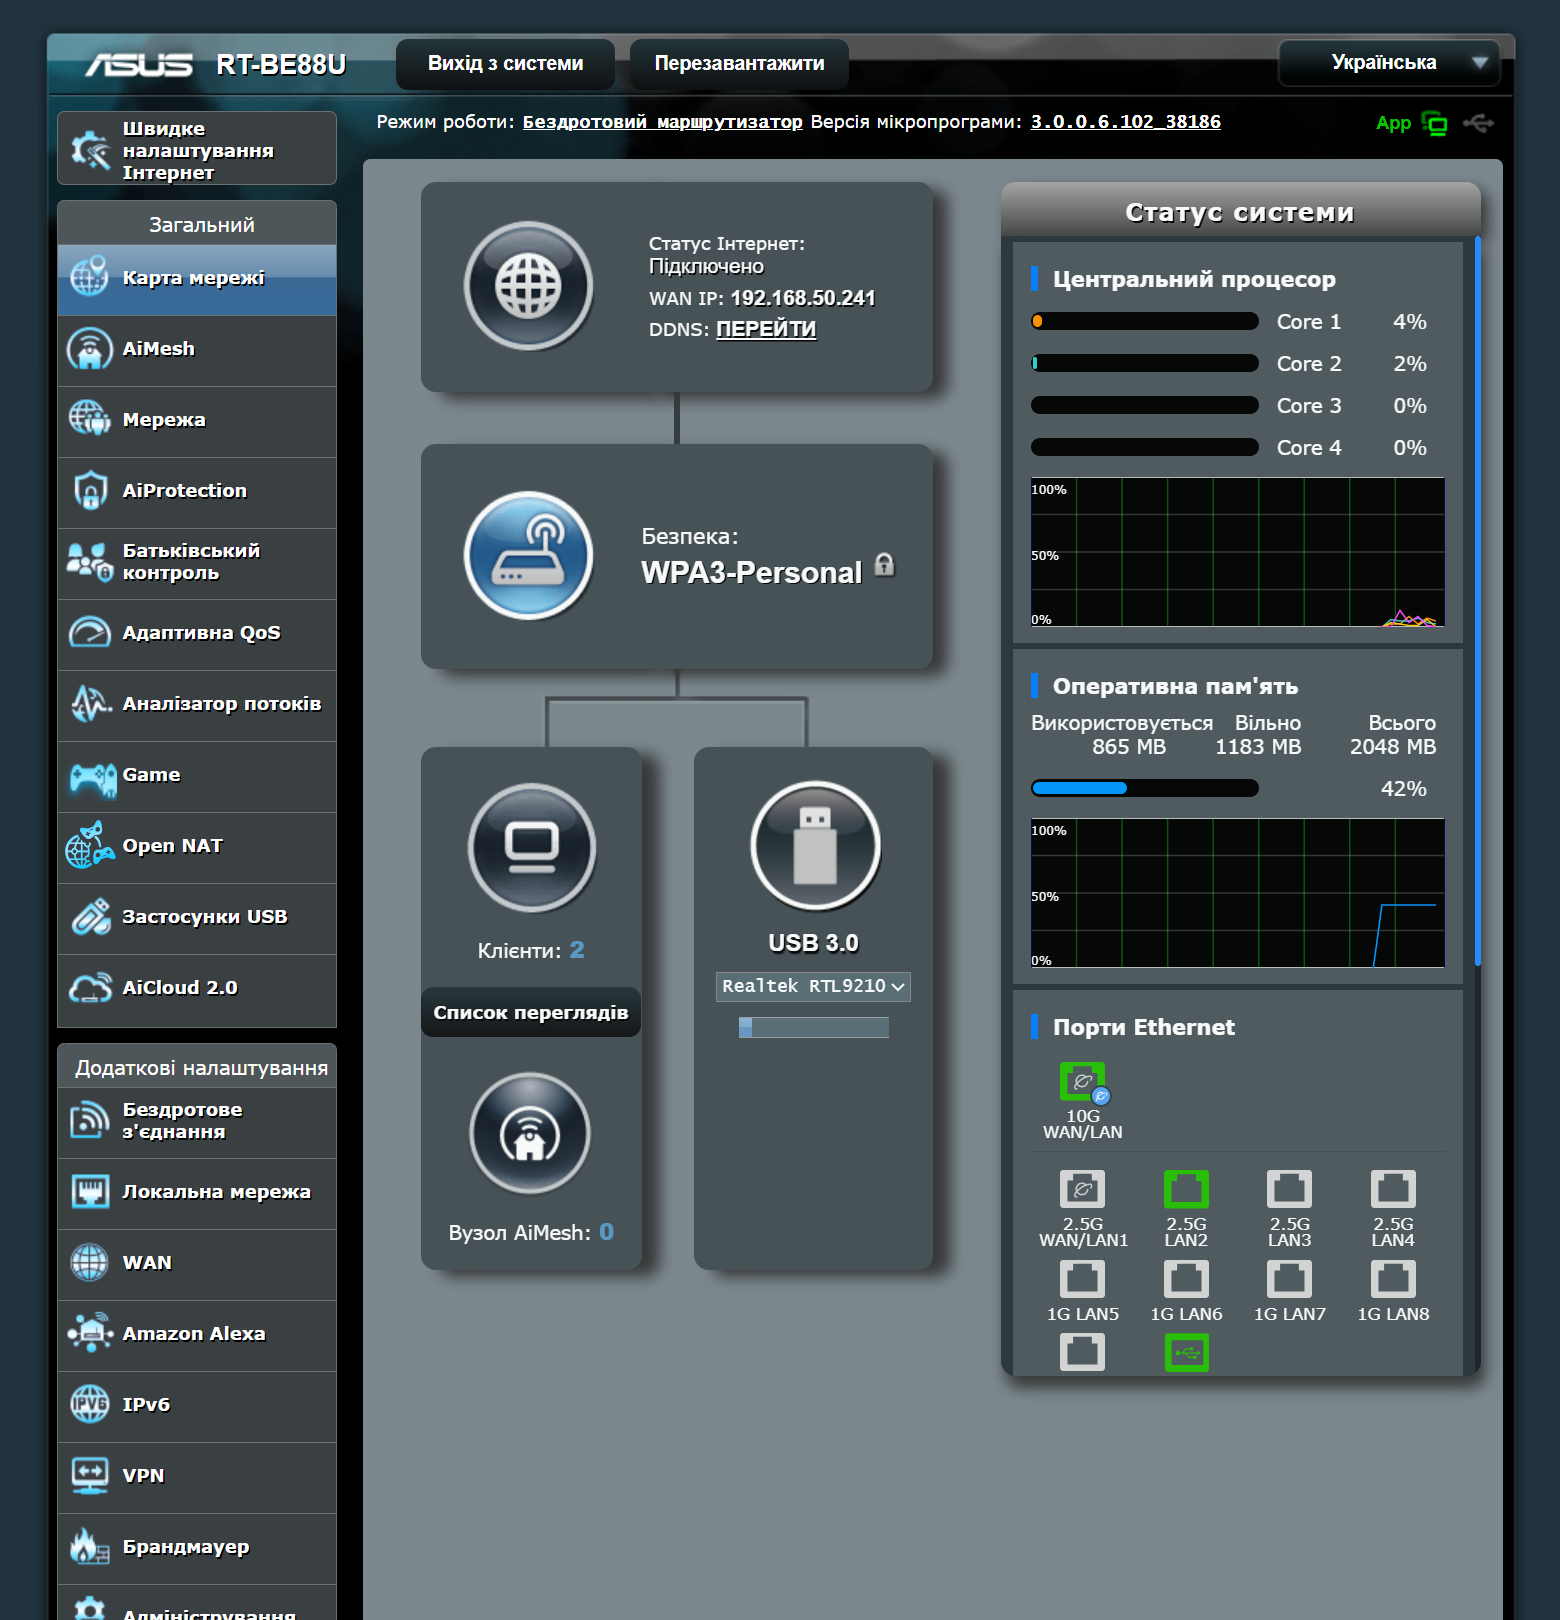Click the 1G LAN7 port icon
1560x1620 pixels.
pos(1289,1279)
